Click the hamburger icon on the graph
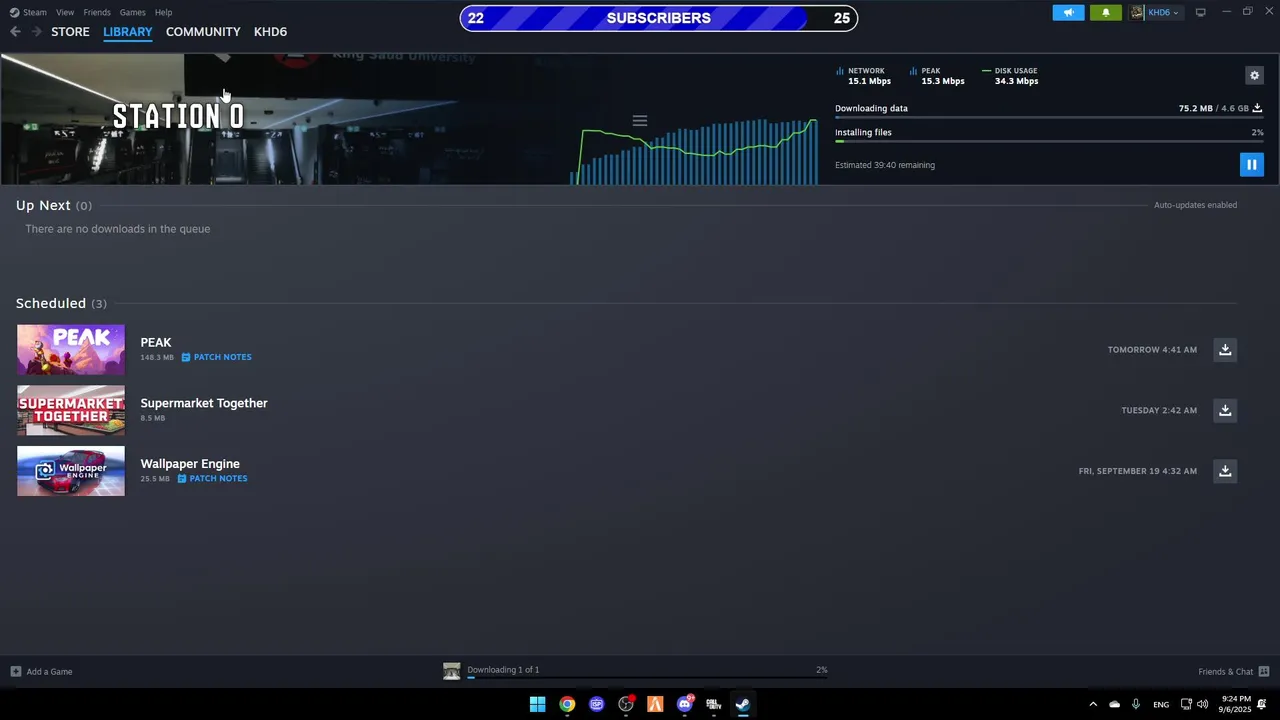Screen dimensions: 1280x720 pos(640,121)
